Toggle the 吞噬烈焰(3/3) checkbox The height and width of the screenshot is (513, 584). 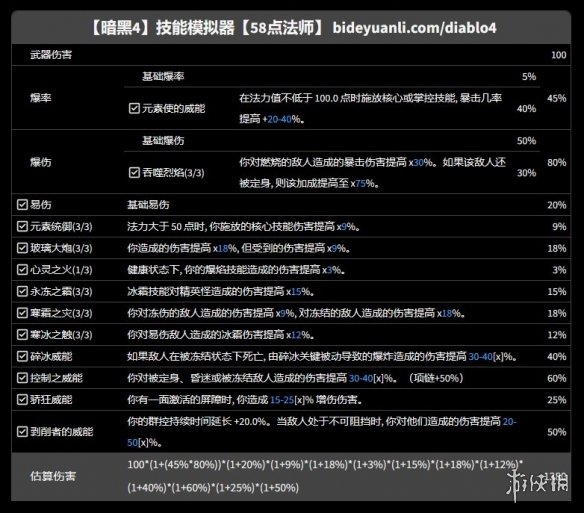coord(134,172)
